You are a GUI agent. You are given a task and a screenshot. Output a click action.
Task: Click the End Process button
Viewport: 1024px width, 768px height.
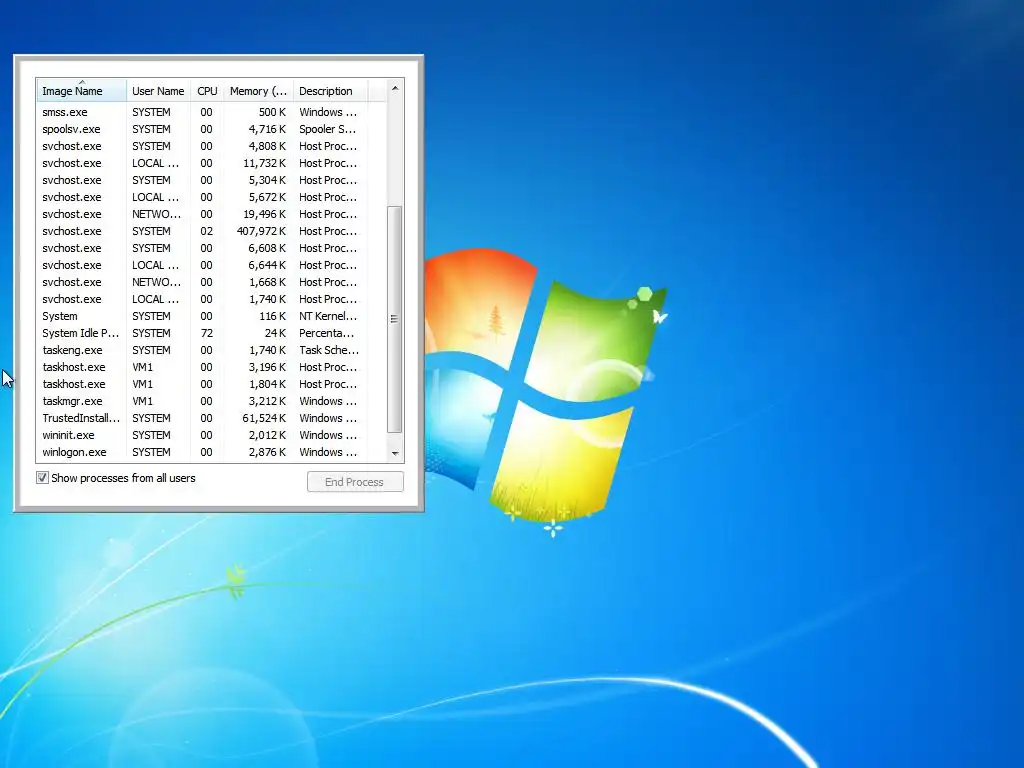355,482
